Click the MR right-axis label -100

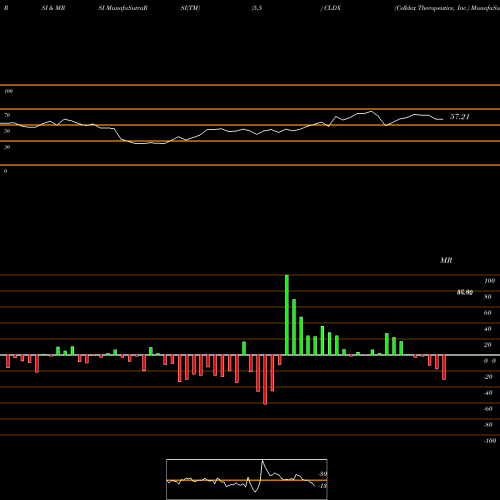click(490, 441)
